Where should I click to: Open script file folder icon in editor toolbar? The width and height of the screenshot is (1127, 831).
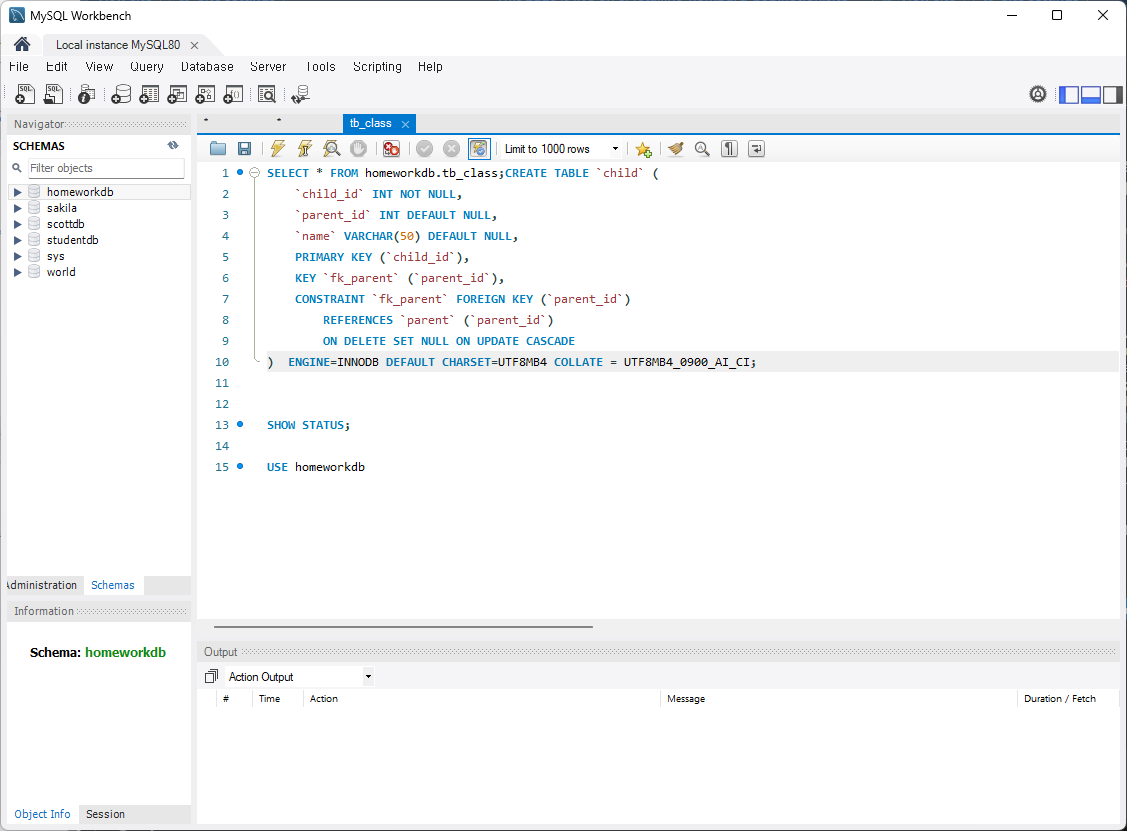point(218,149)
